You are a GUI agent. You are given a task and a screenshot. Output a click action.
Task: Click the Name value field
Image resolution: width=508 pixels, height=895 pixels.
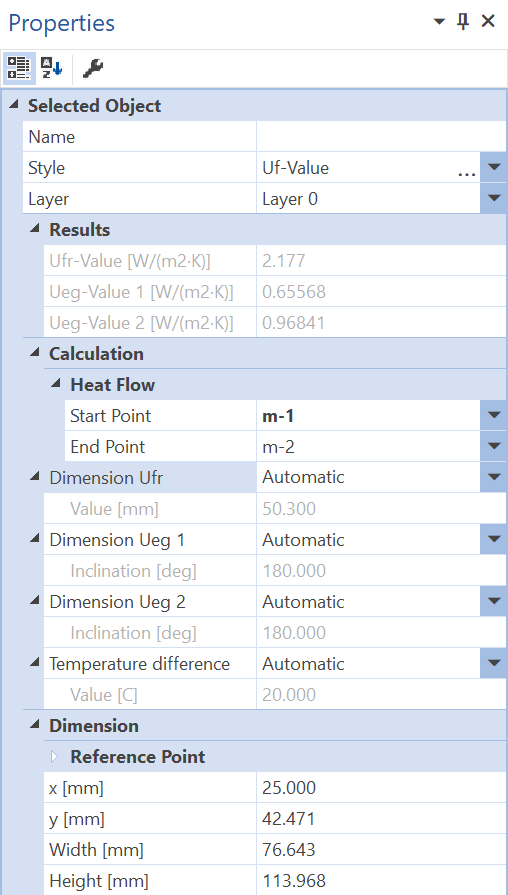(381, 138)
